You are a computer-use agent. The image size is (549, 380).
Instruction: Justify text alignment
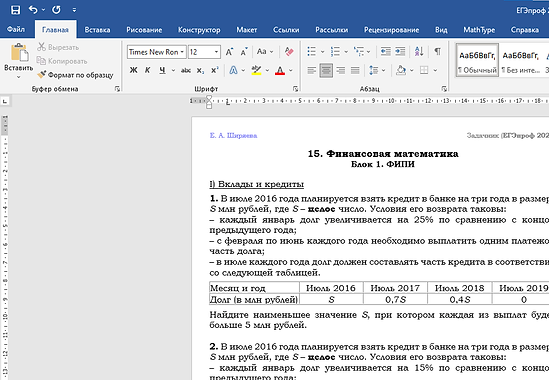point(355,71)
